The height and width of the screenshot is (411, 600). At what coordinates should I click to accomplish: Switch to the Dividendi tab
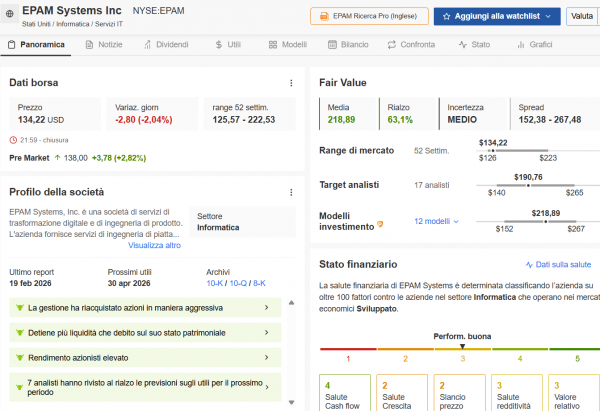[x=165, y=45]
